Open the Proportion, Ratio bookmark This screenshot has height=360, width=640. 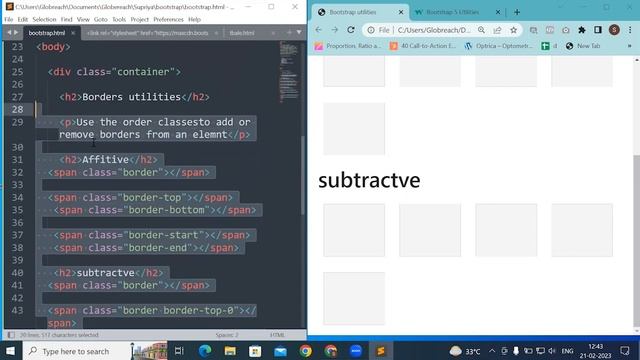(348, 46)
